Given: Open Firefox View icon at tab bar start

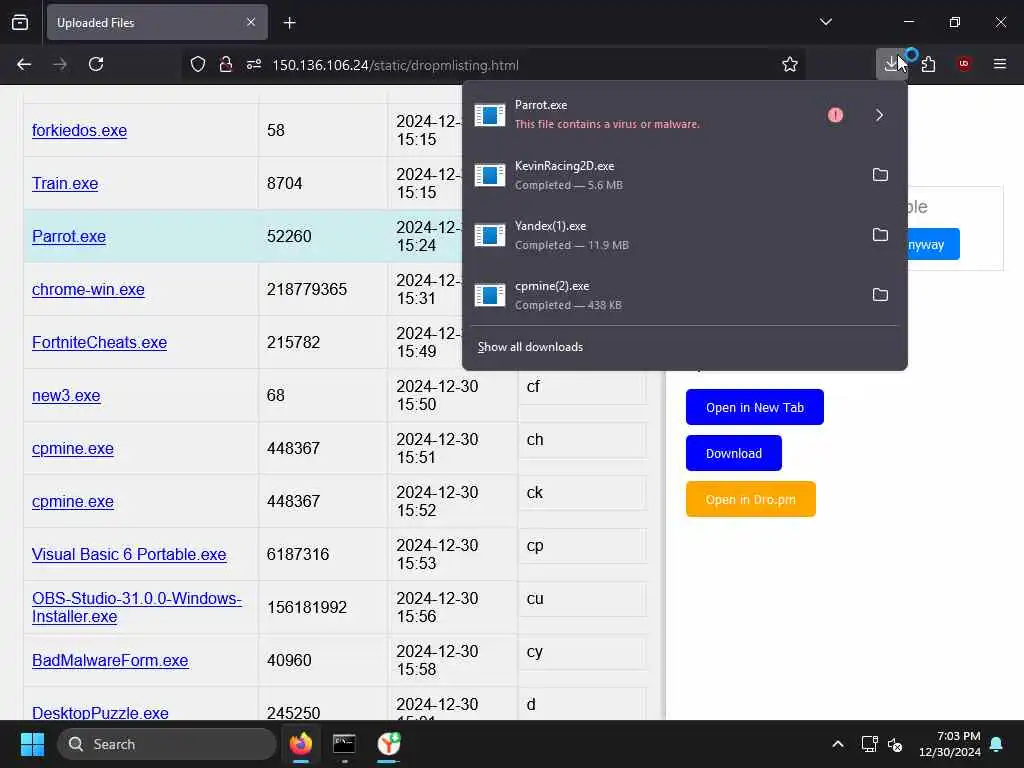Looking at the screenshot, I should pos(20,22).
